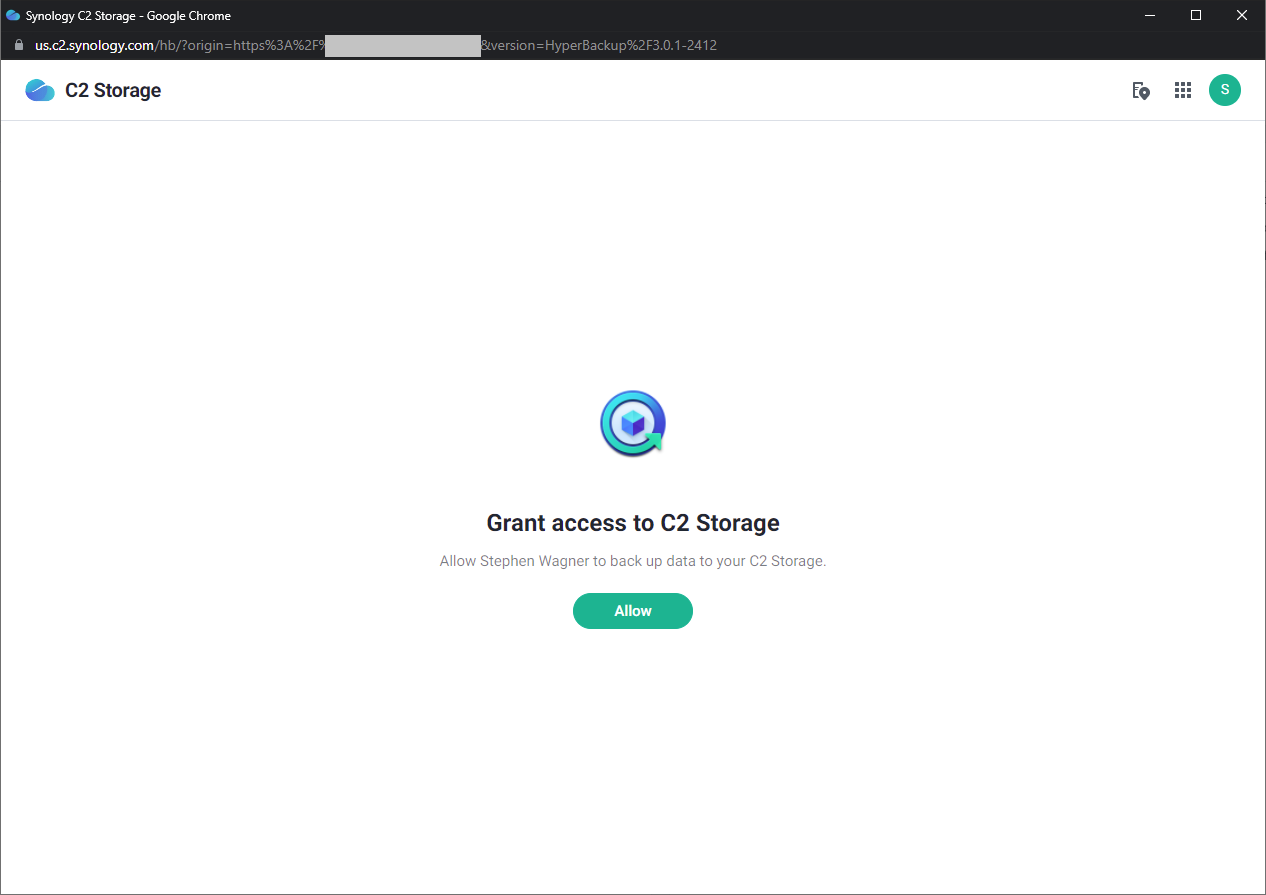
Task: Click the lock icon in address bar
Action: [18, 45]
